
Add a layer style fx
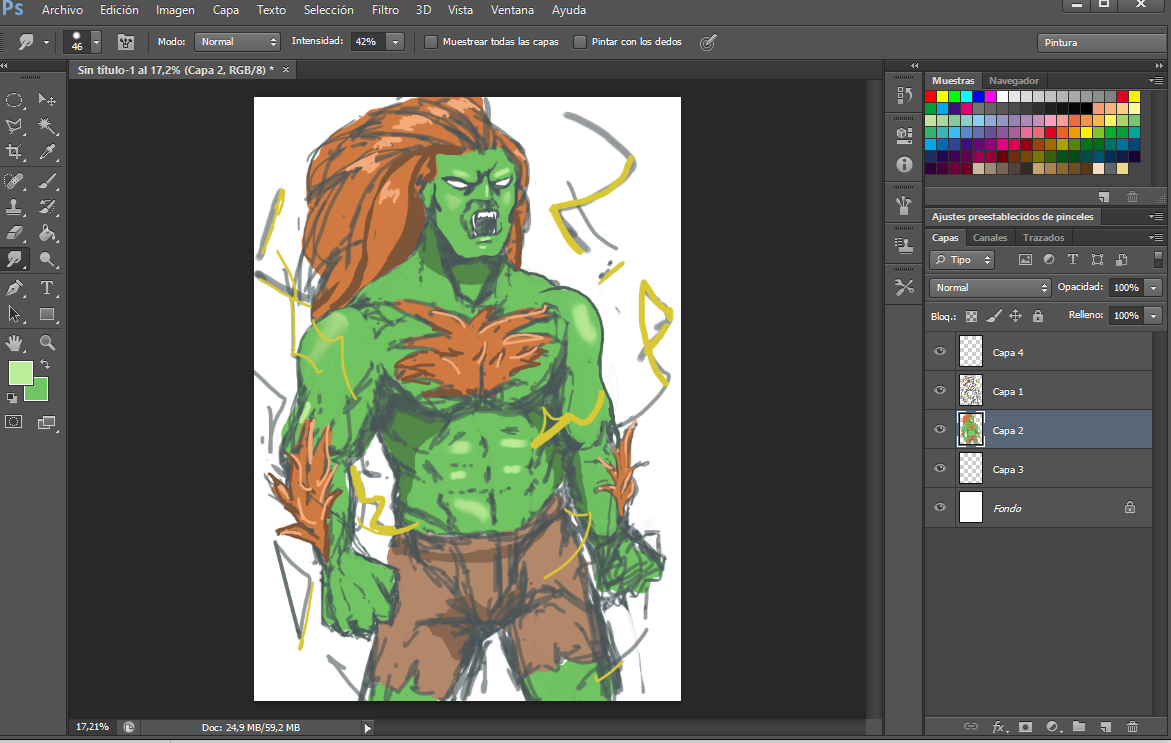[x=999, y=727]
